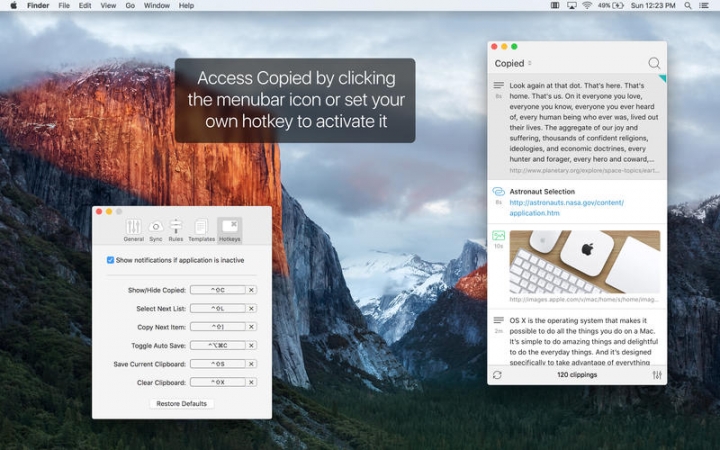Click the 120 clippings status text
Image resolution: width=720 pixels, height=450 pixels.
pos(577,375)
